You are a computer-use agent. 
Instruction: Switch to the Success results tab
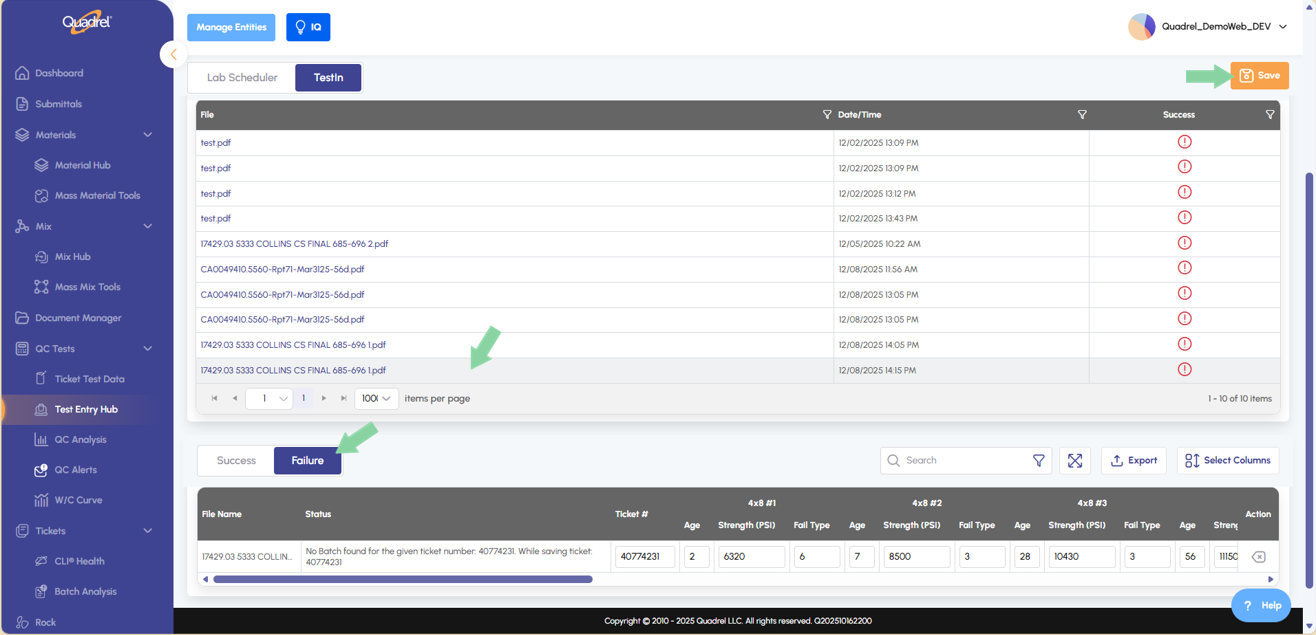(236, 461)
